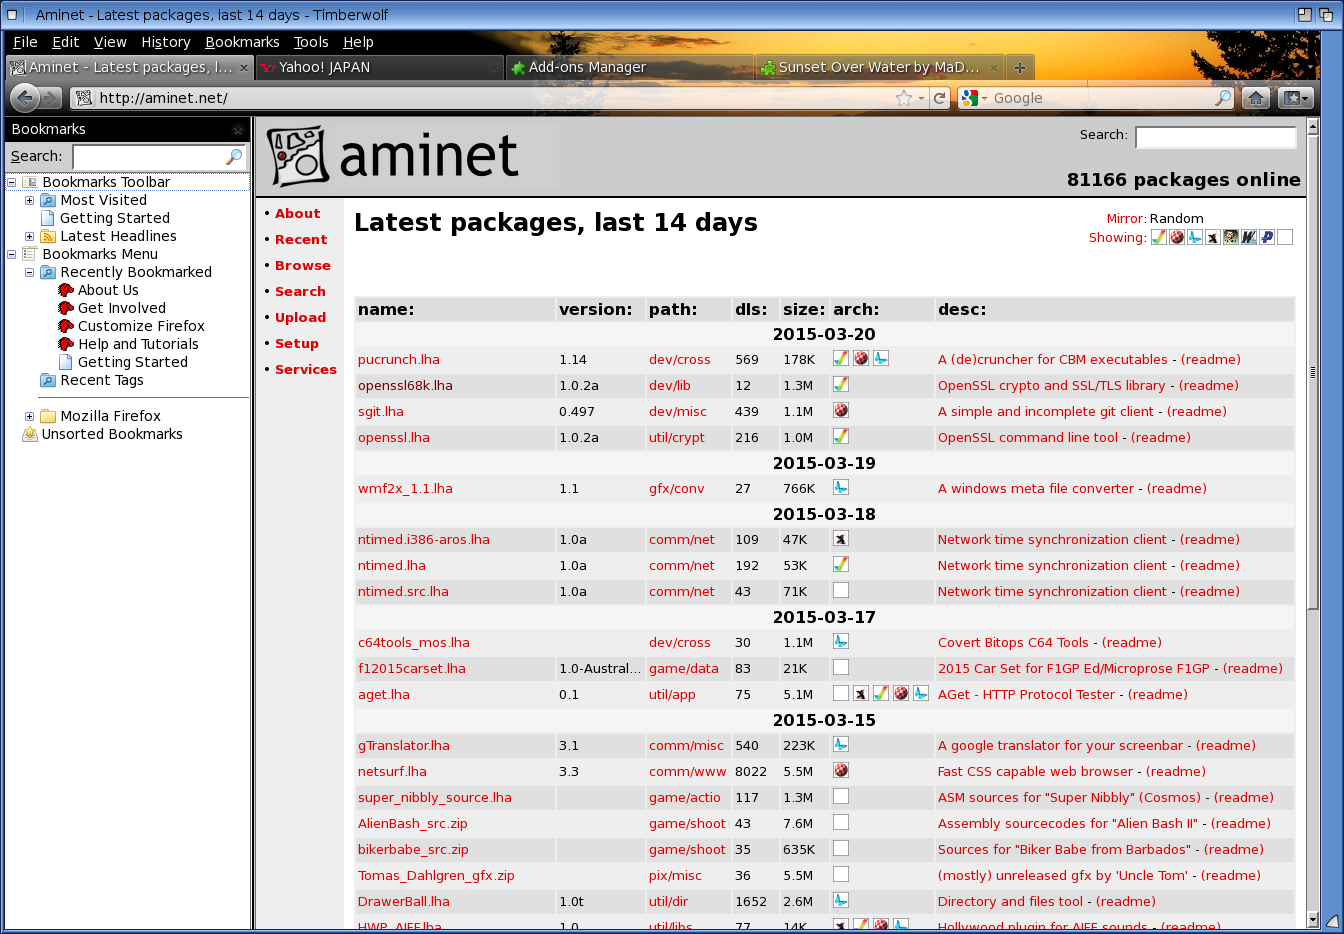Open the browser home page button
This screenshot has width=1344, height=934.
[x=1256, y=98]
